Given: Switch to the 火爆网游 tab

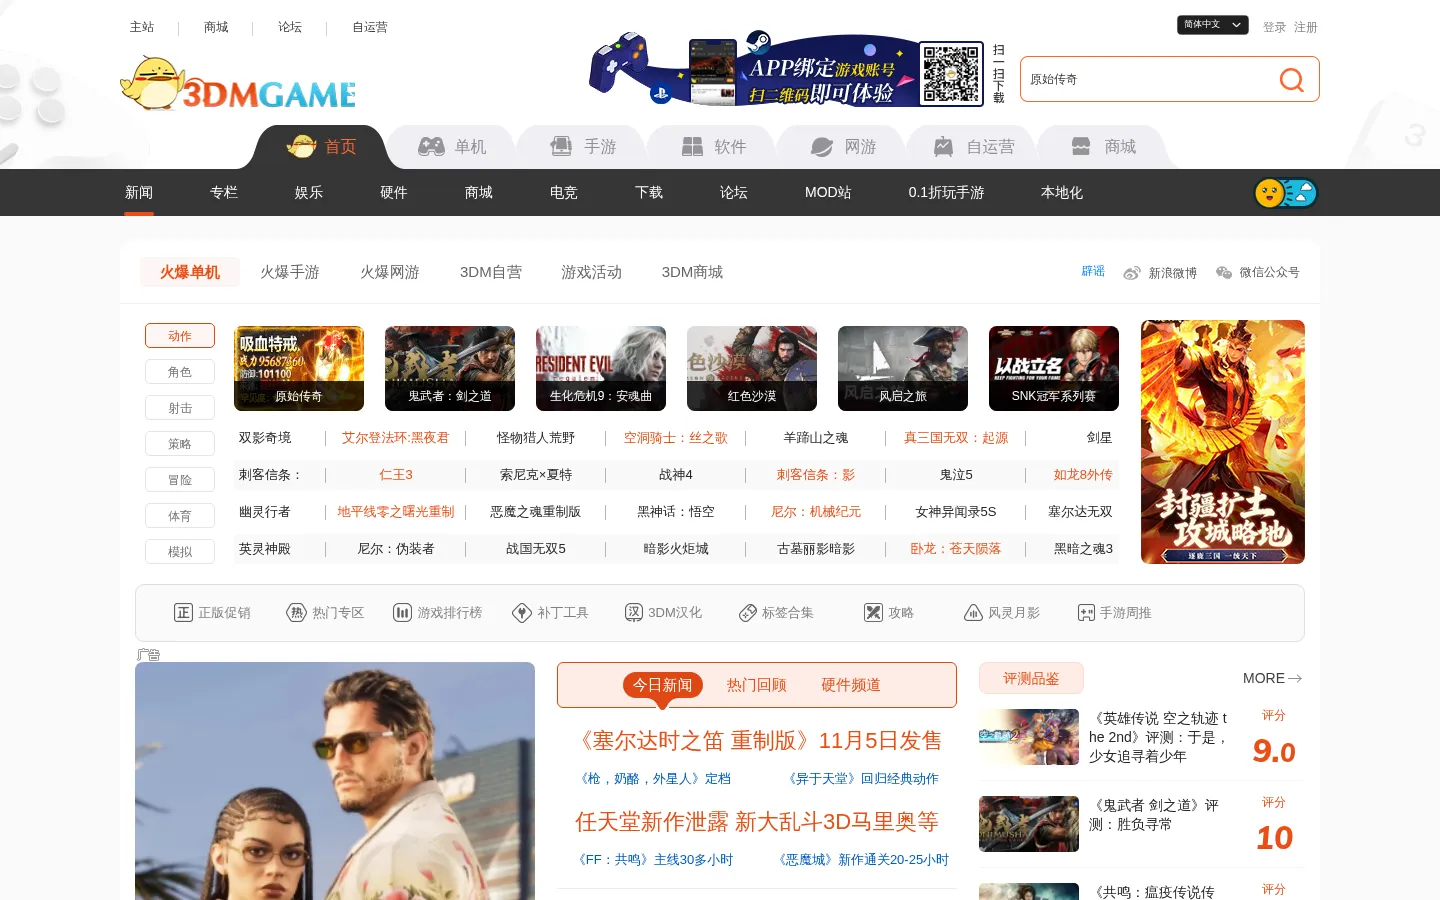Looking at the screenshot, I should tap(390, 272).
